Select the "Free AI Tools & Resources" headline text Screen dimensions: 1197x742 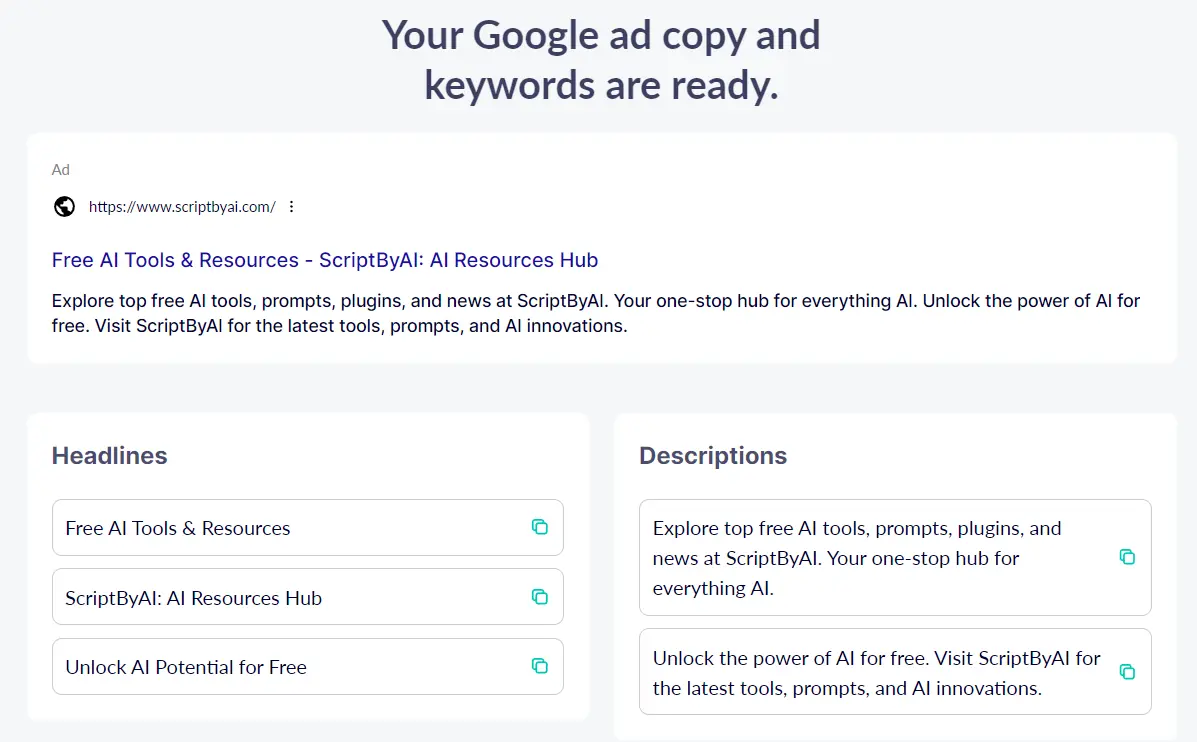tap(177, 527)
